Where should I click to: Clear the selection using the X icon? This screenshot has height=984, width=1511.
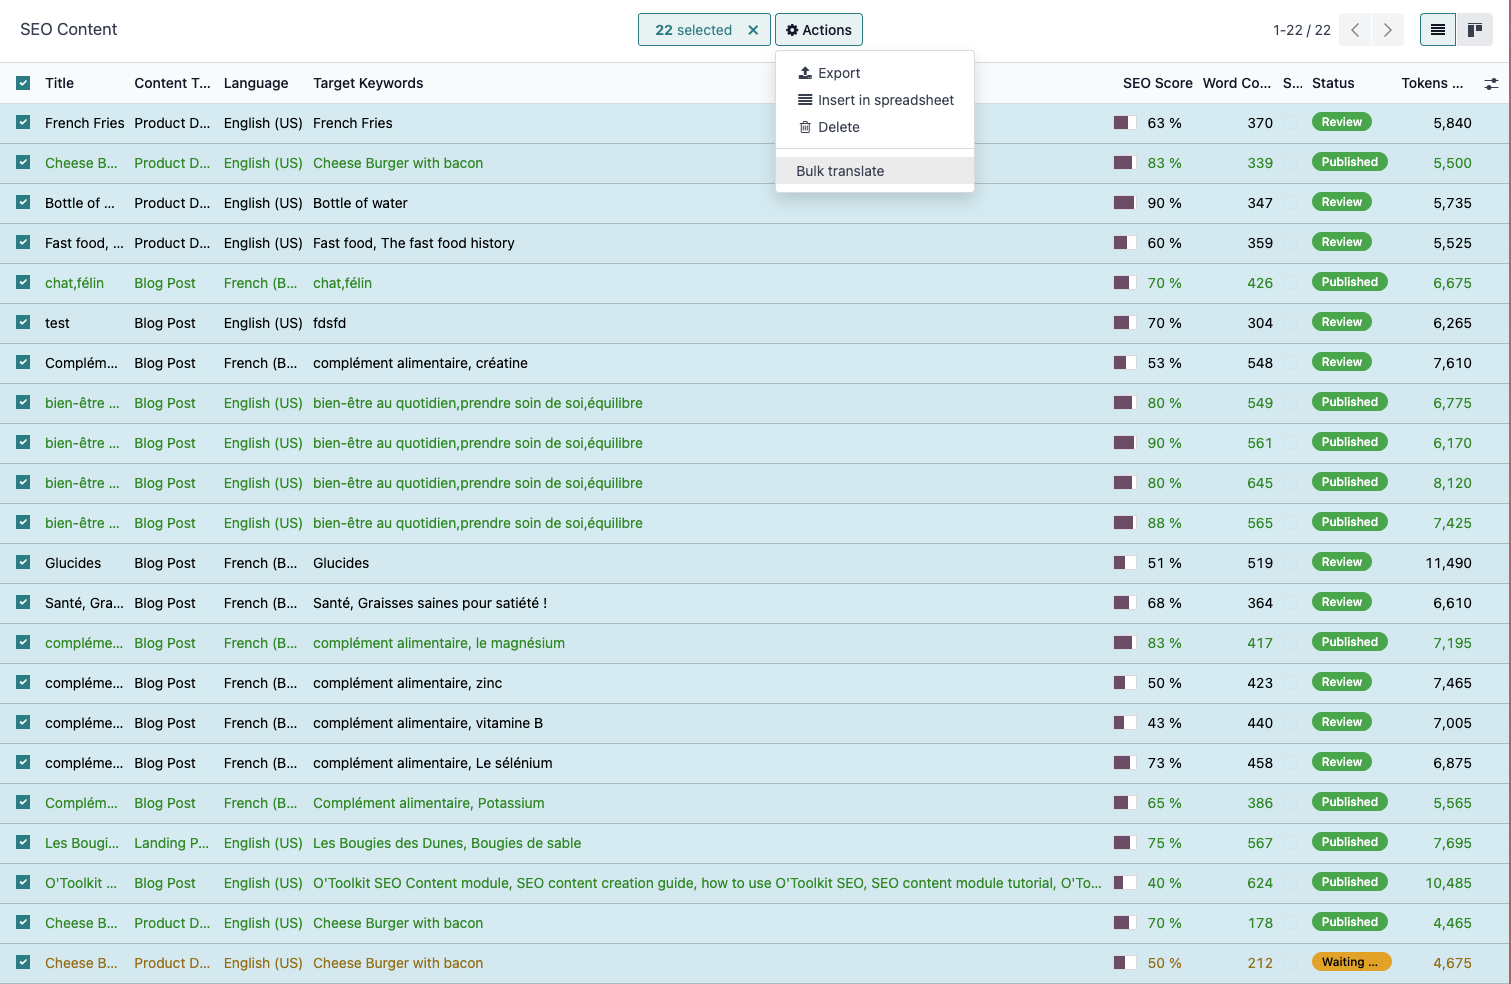click(753, 29)
